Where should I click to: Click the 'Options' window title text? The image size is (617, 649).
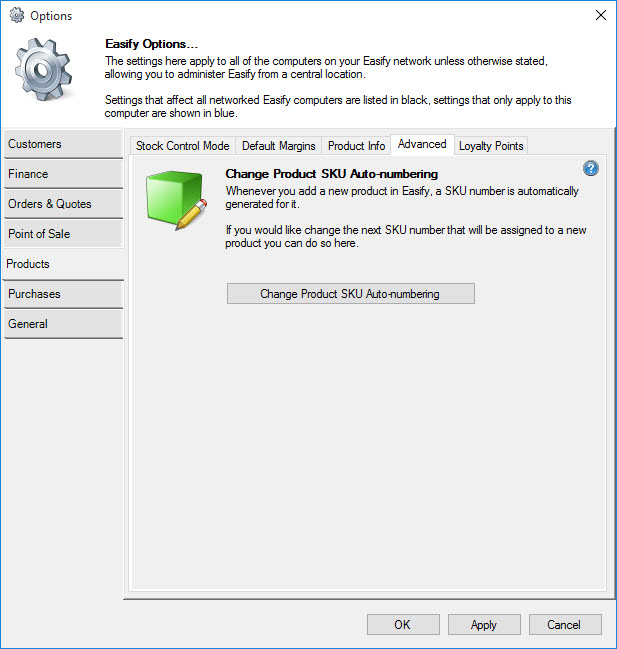[x=51, y=16]
